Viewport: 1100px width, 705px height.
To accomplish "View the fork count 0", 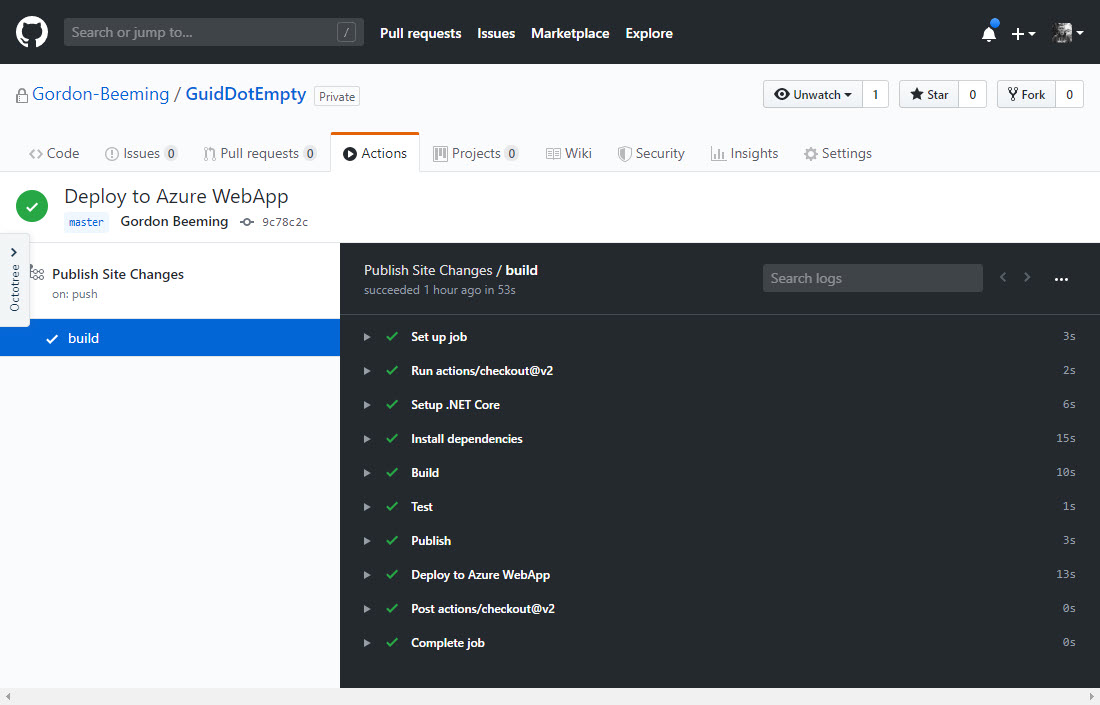I will (1069, 94).
